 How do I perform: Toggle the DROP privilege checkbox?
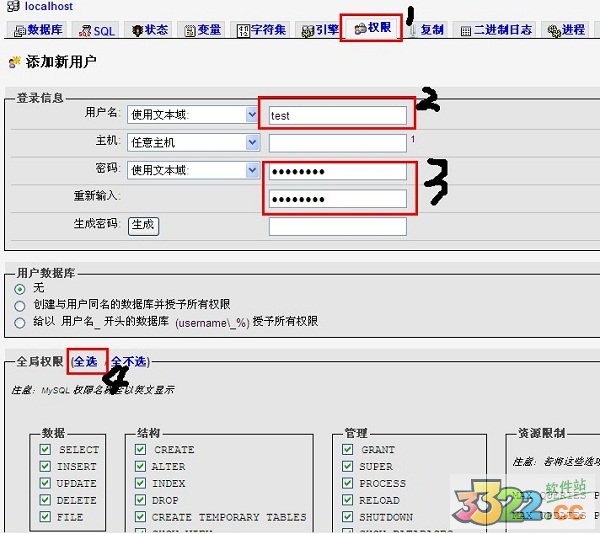pos(140,500)
